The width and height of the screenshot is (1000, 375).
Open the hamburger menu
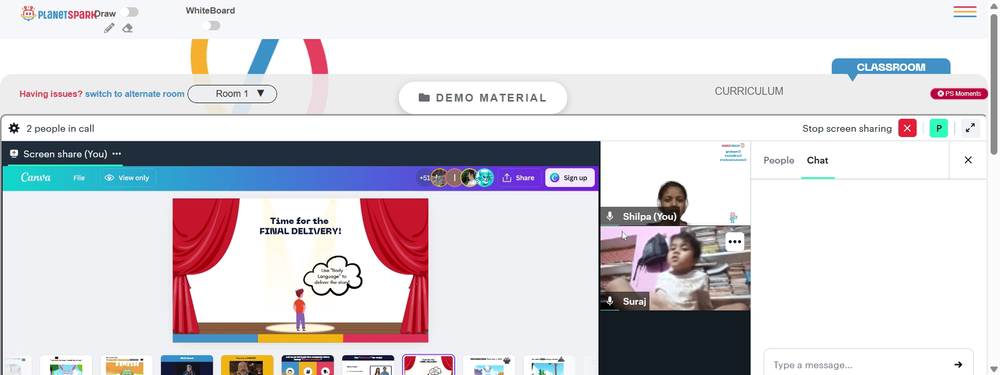[965, 11]
